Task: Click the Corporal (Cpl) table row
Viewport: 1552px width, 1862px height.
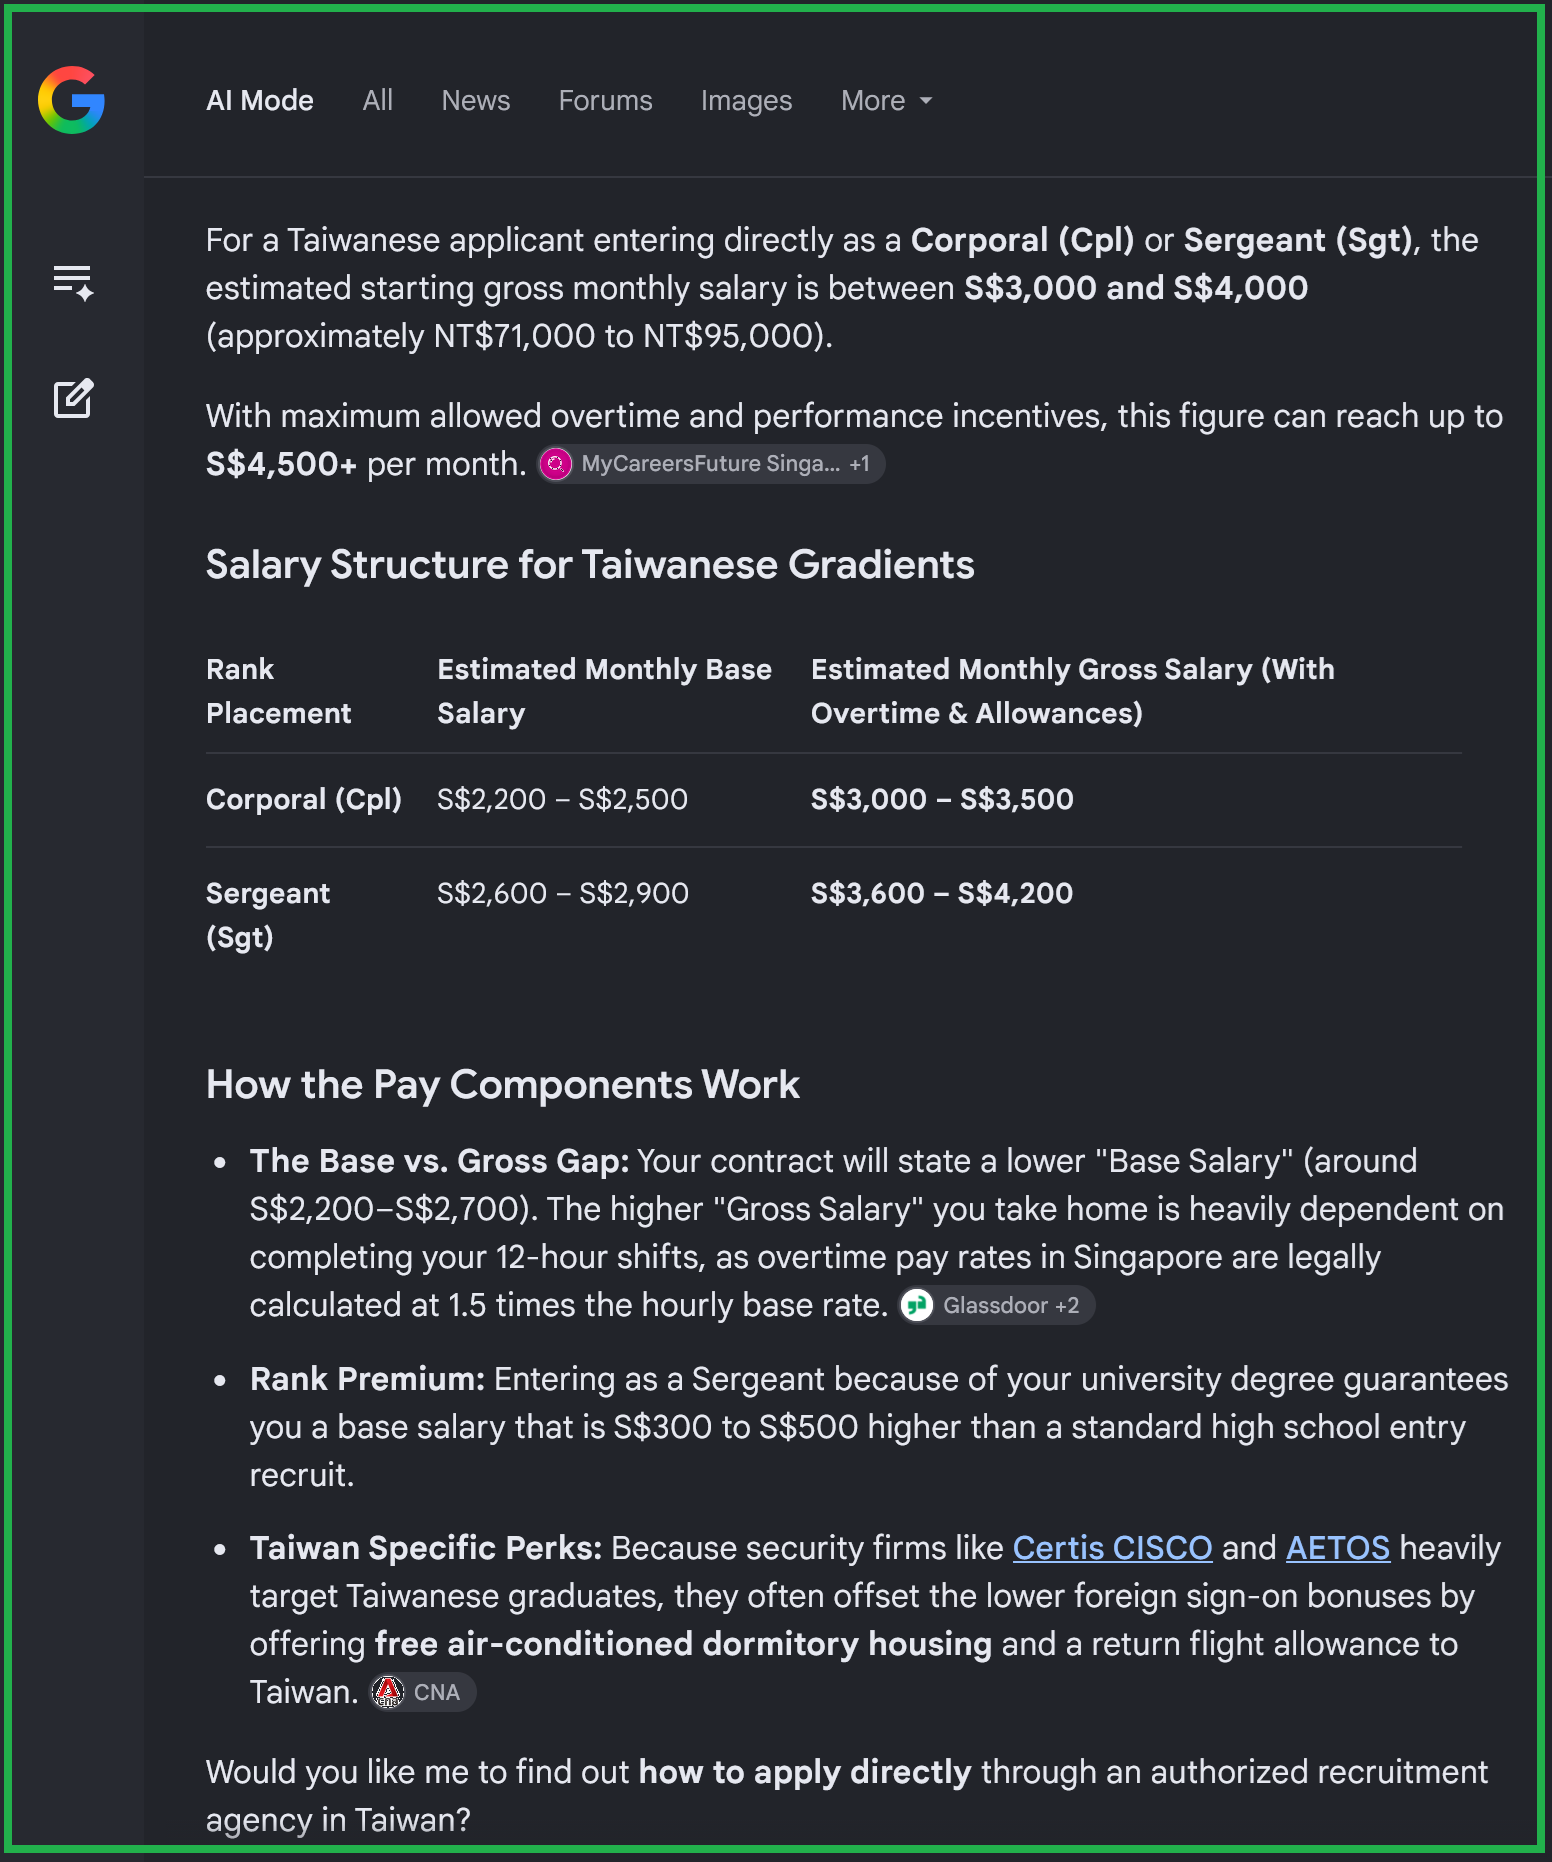Action: (x=833, y=800)
